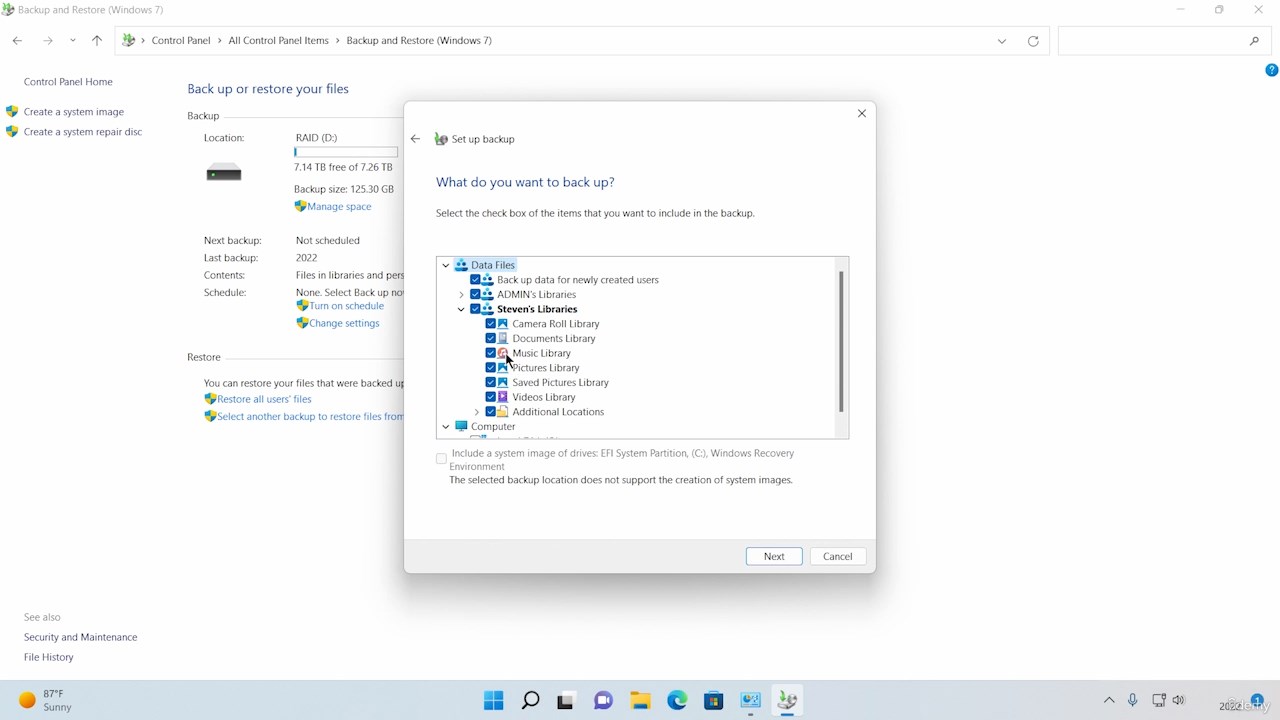Uncheck the Saved Pictures Library checkbox
1280x720 pixels.
click(x=491, y=382)
